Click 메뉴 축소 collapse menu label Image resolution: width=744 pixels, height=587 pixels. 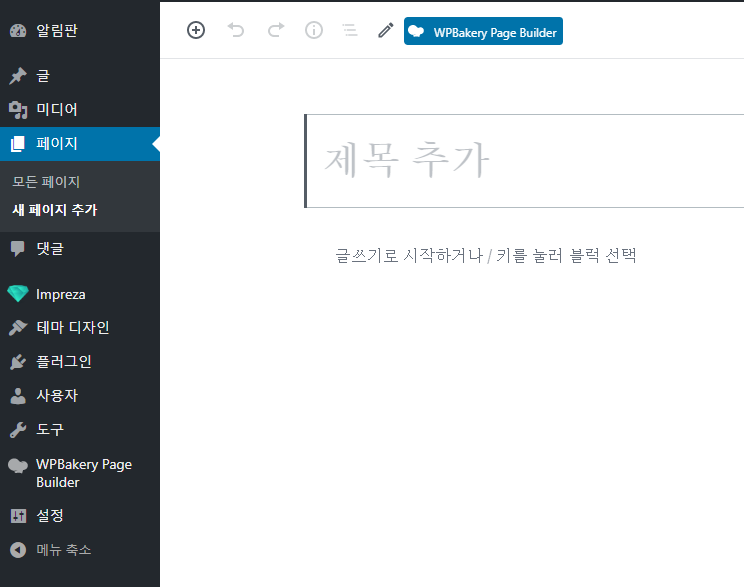pos(64,550)
